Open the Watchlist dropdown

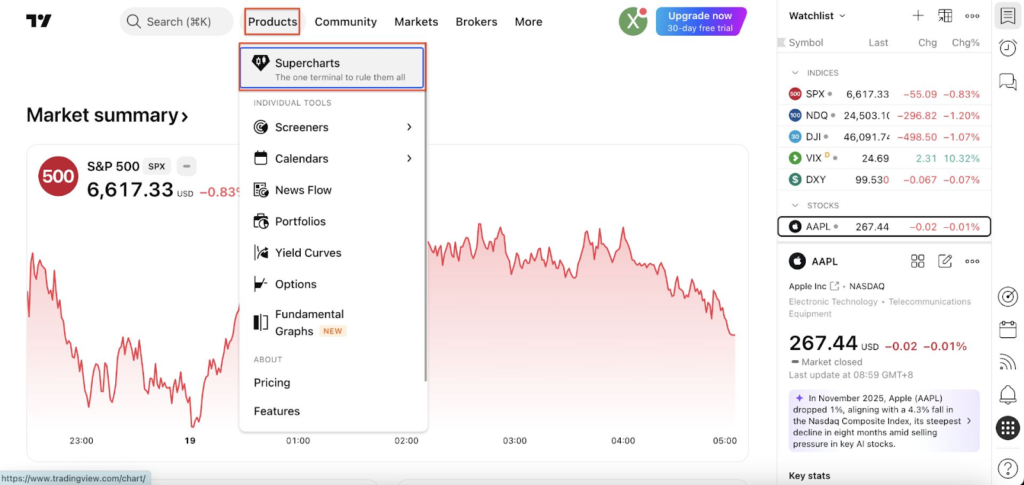(x=818, y=16)
